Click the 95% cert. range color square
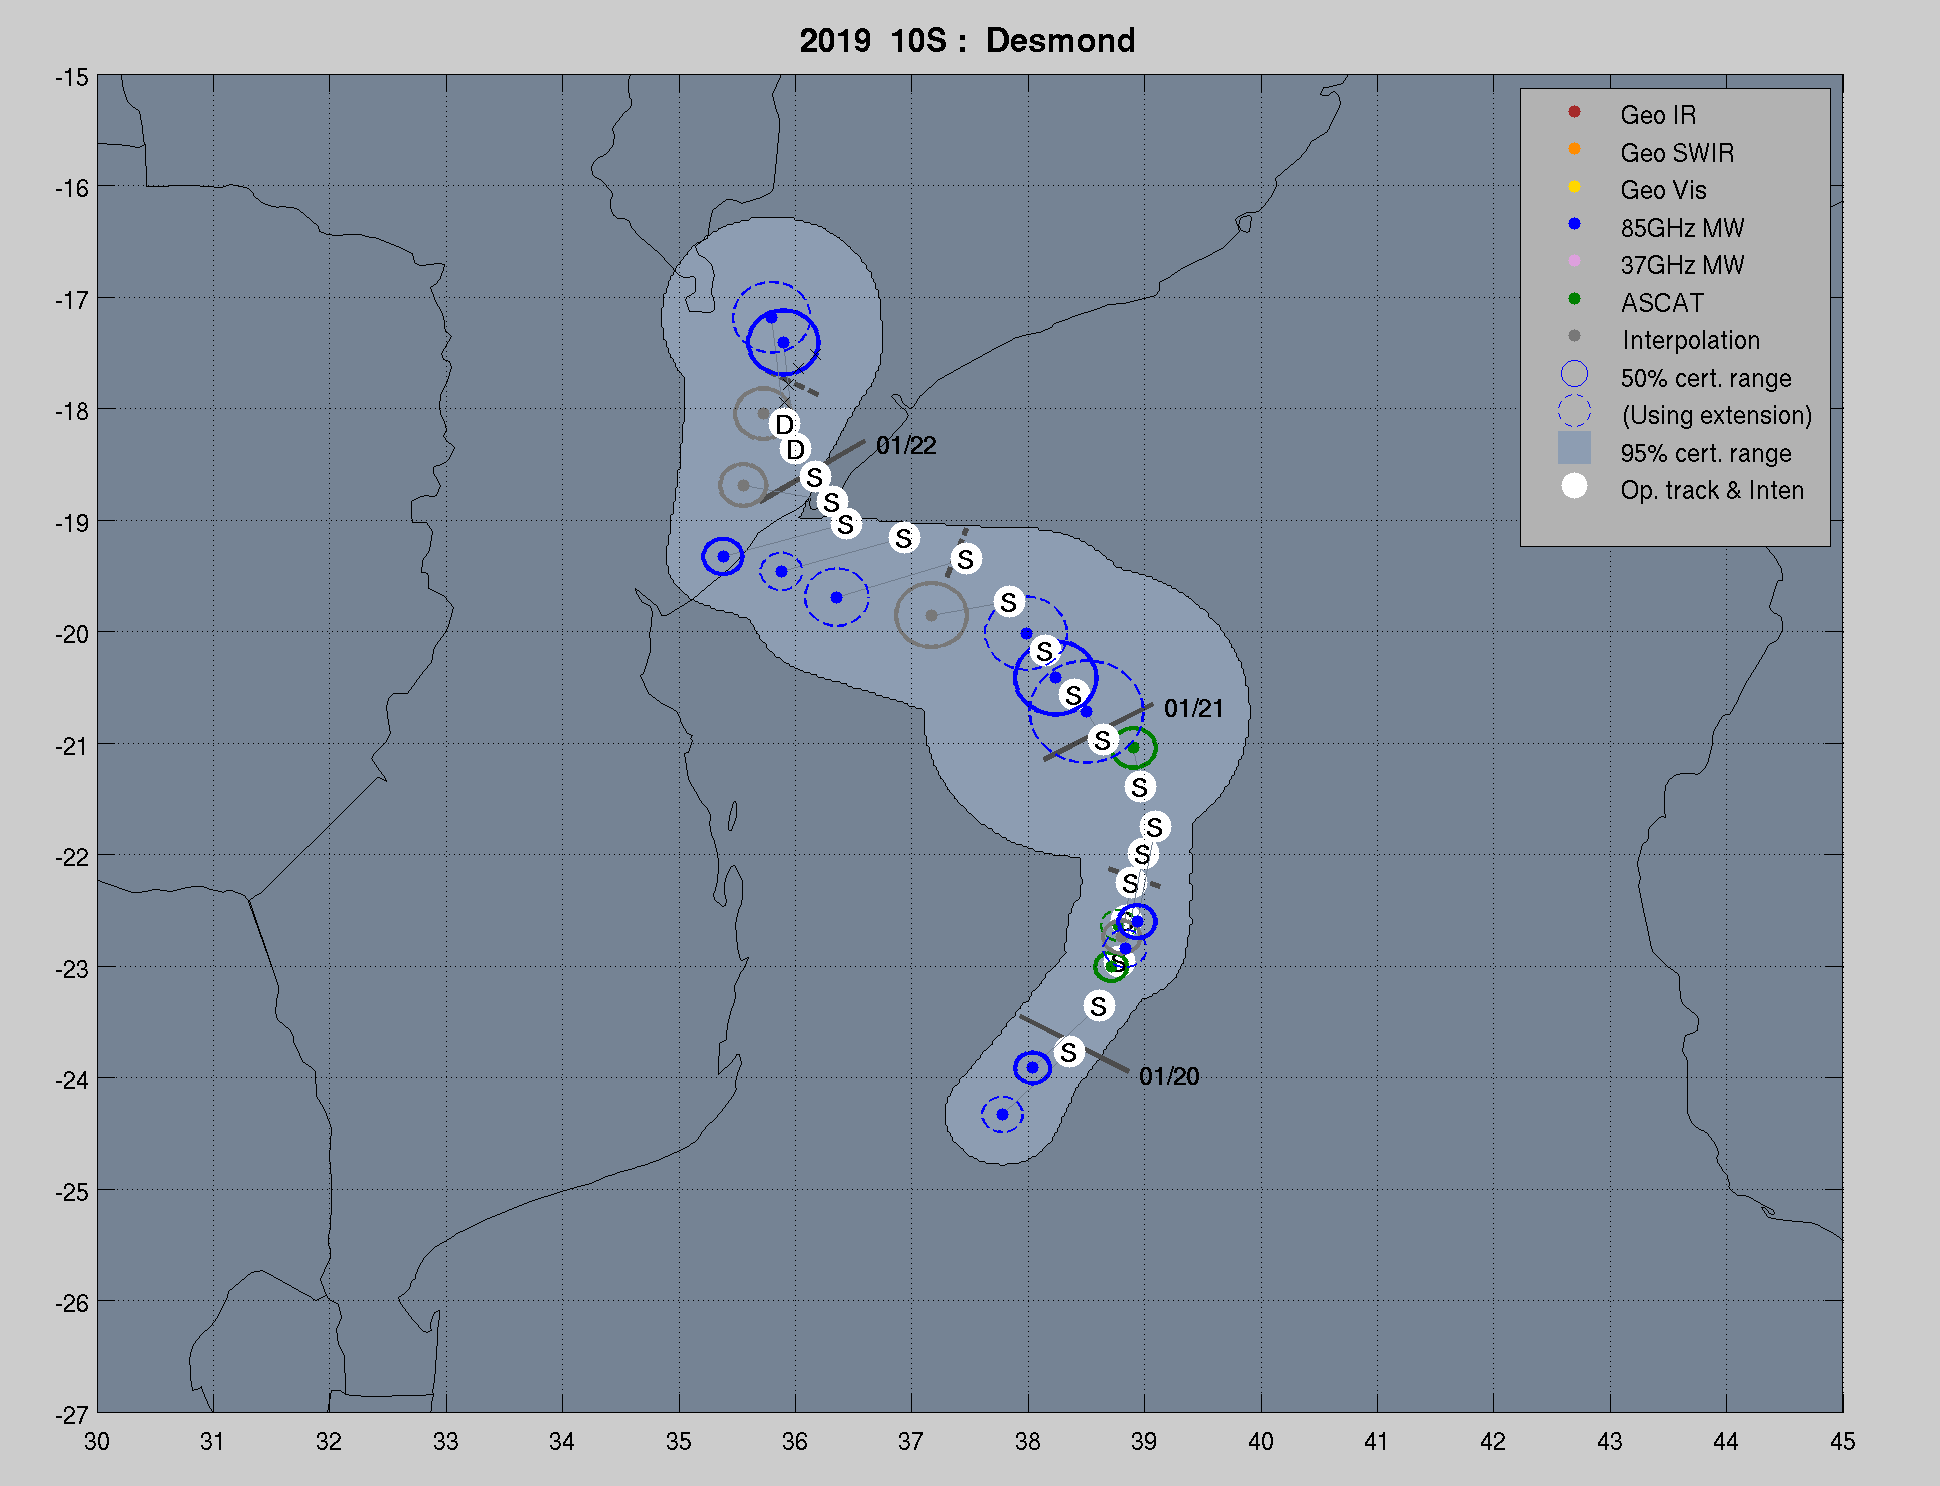Viewport: 1940px width, 1486px height. coord(1574,449)
